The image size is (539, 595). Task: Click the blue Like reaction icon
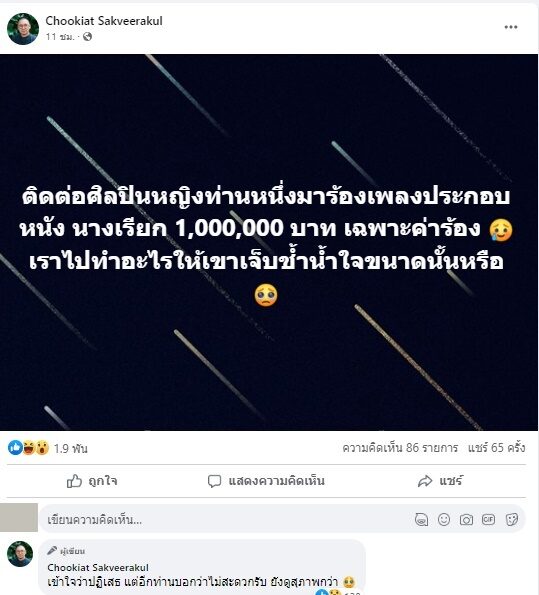15,448
